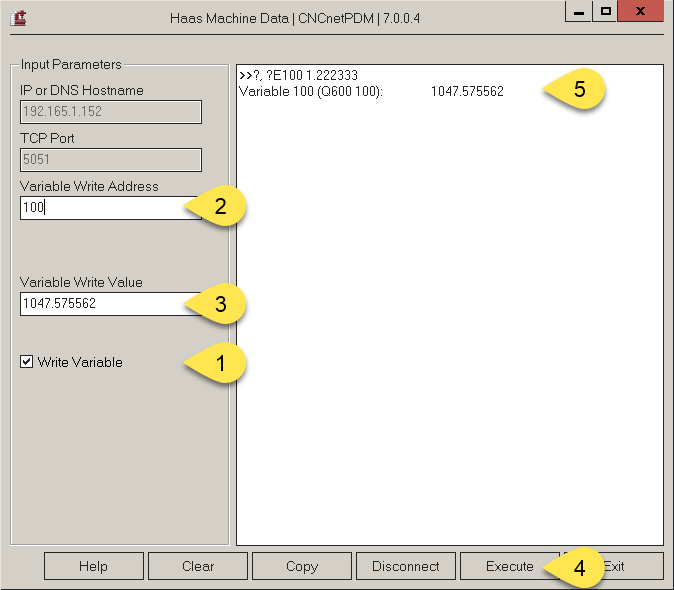
Task: Maximize the Haas Machine Data window
Action: point(605,11)
